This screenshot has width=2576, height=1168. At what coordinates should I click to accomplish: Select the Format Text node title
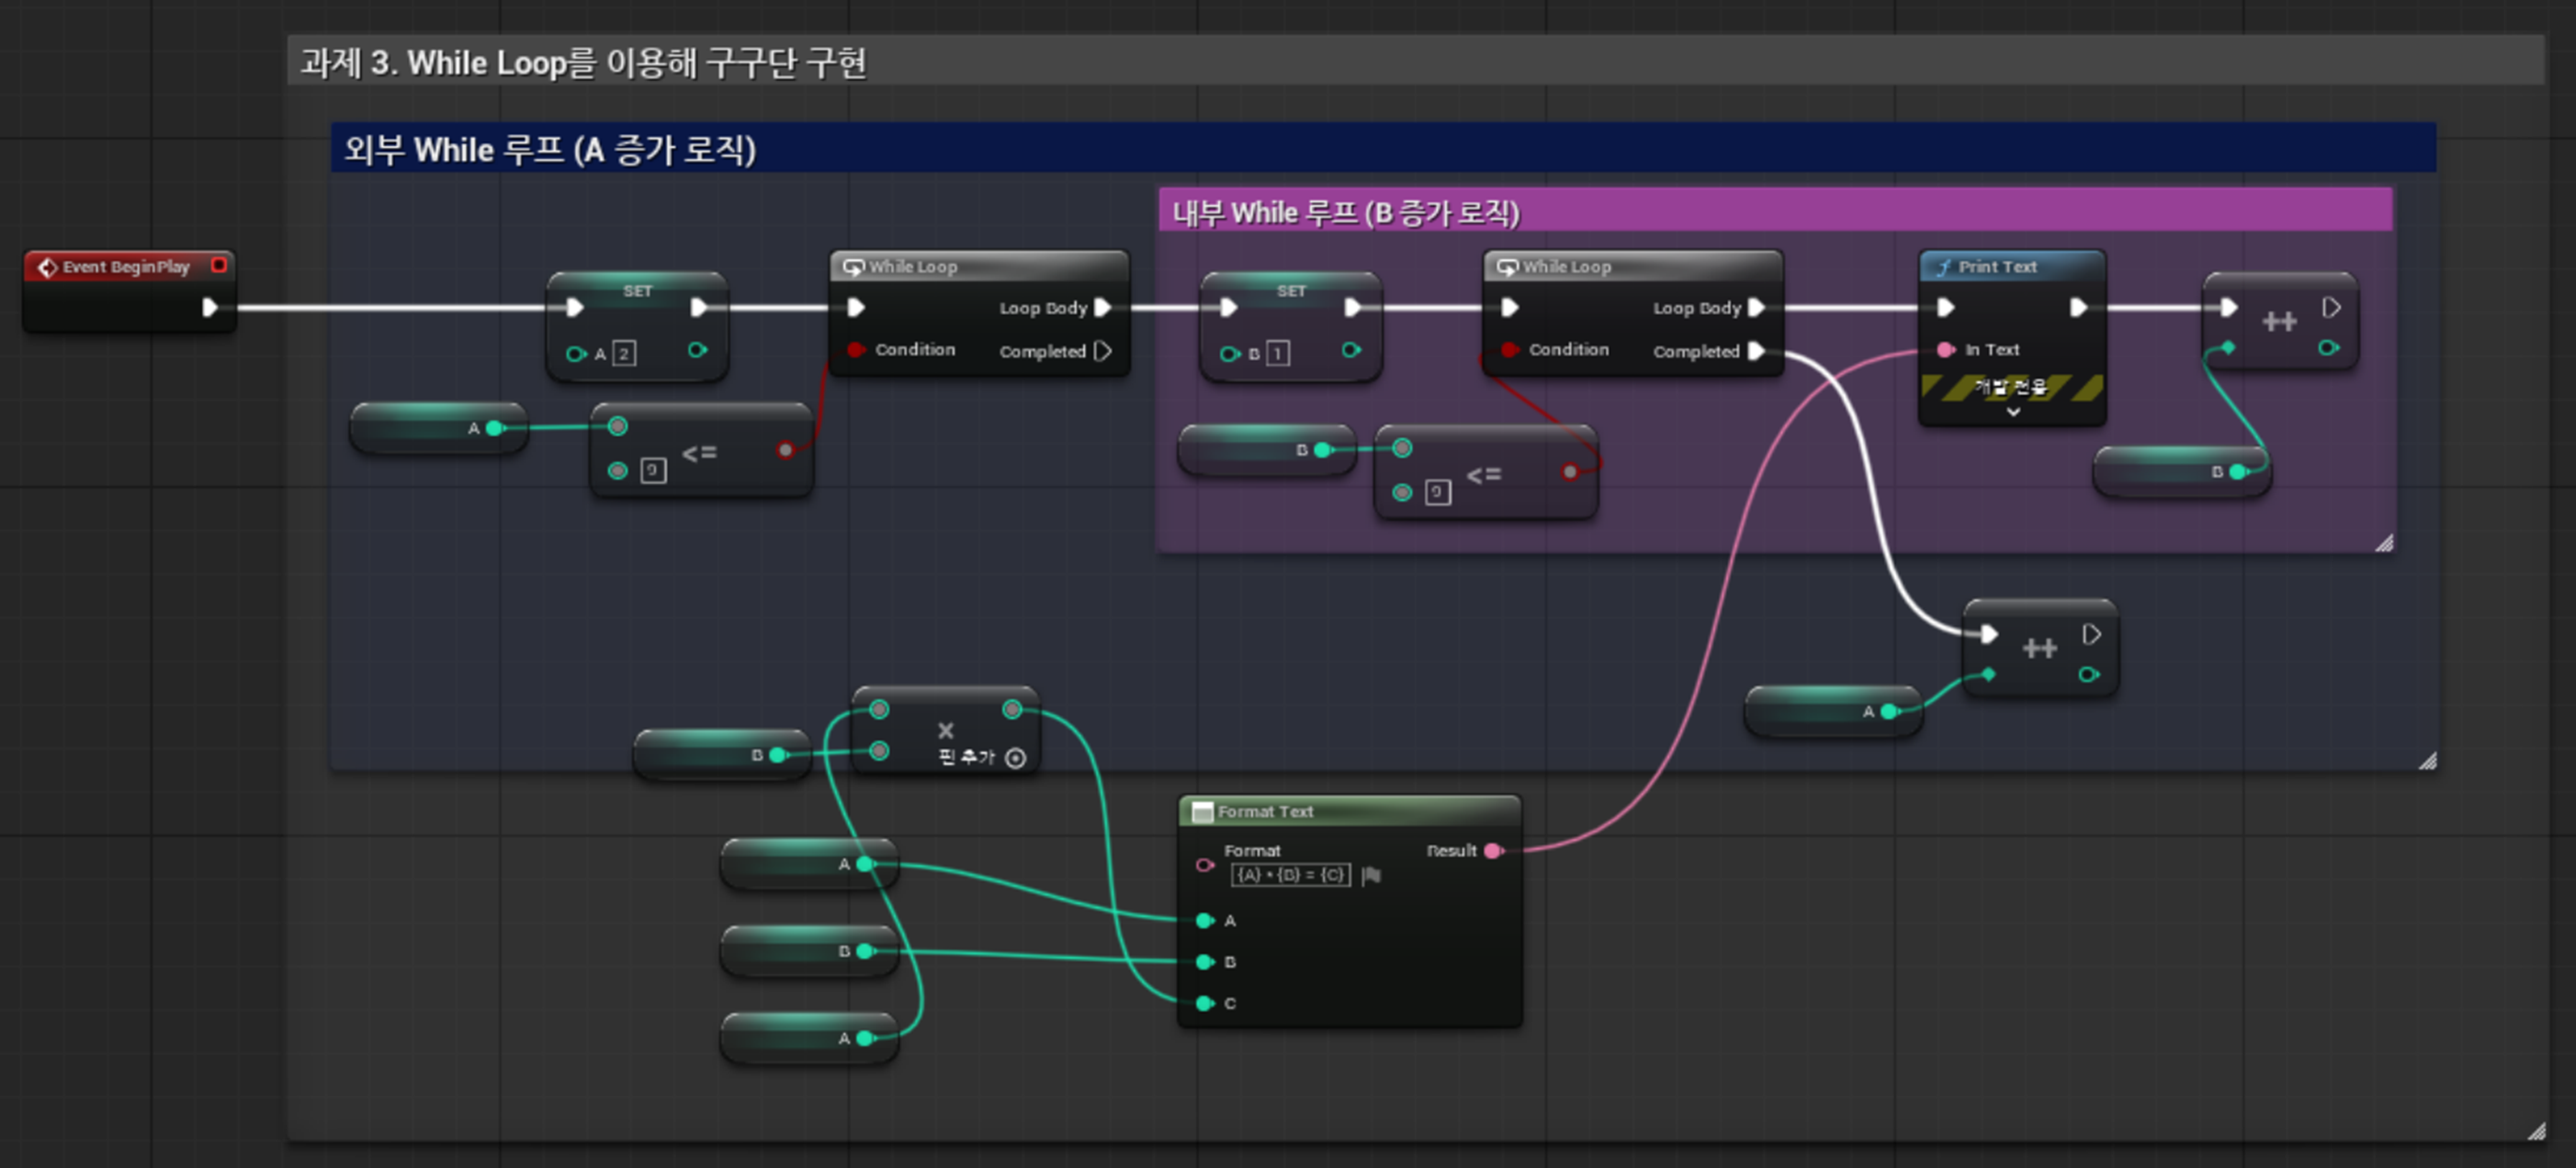pos(1265,811)
